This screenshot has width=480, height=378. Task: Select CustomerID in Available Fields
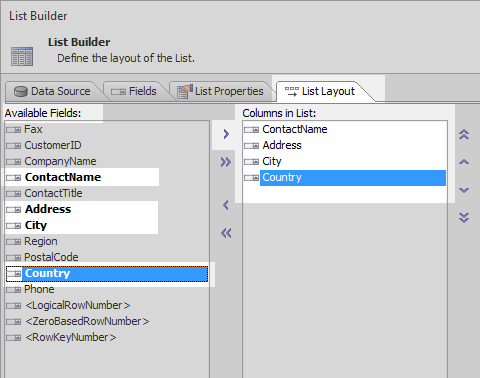click(53, 145)
